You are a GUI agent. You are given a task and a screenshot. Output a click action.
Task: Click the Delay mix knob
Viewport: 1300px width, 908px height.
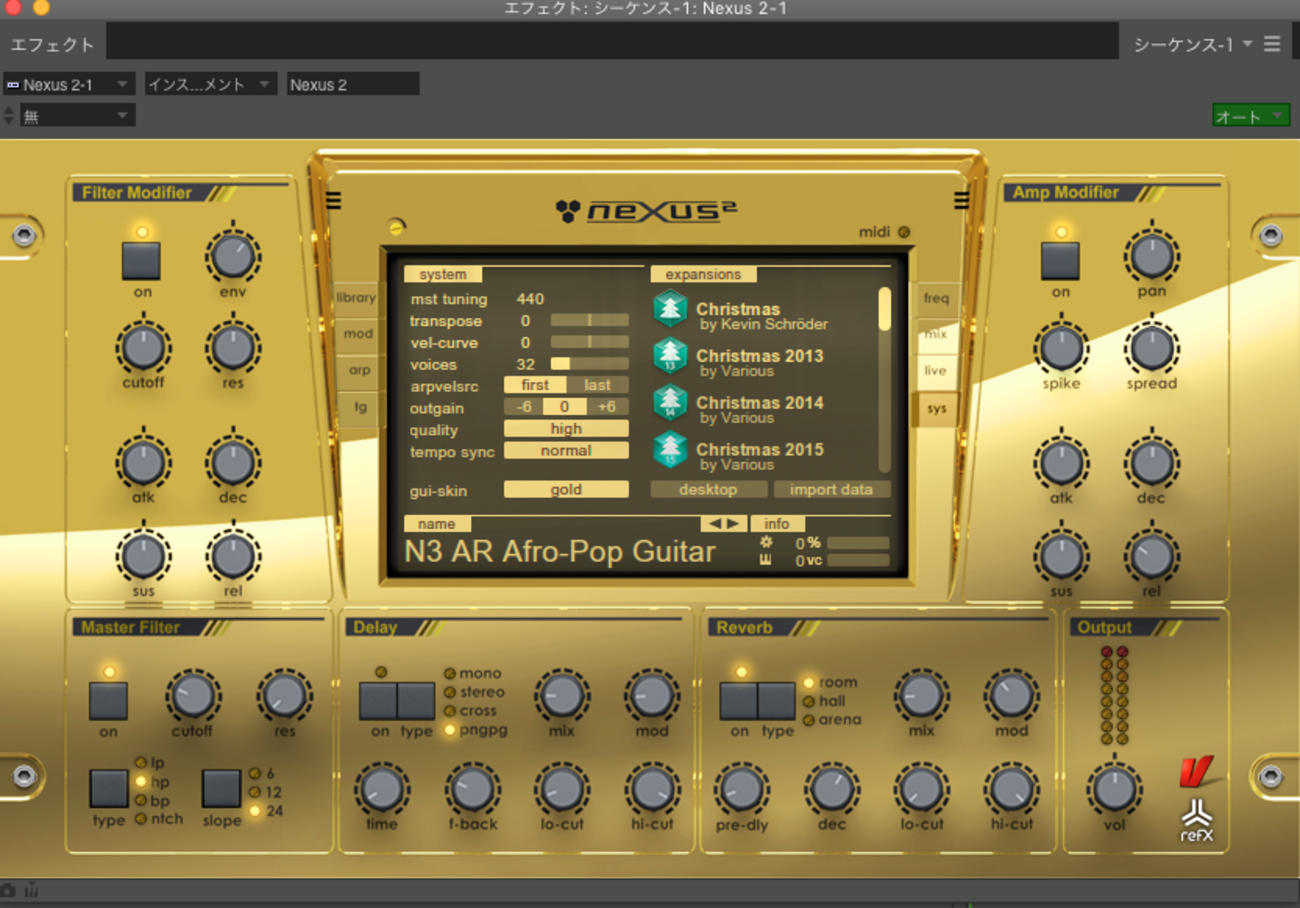coord(562,696)
